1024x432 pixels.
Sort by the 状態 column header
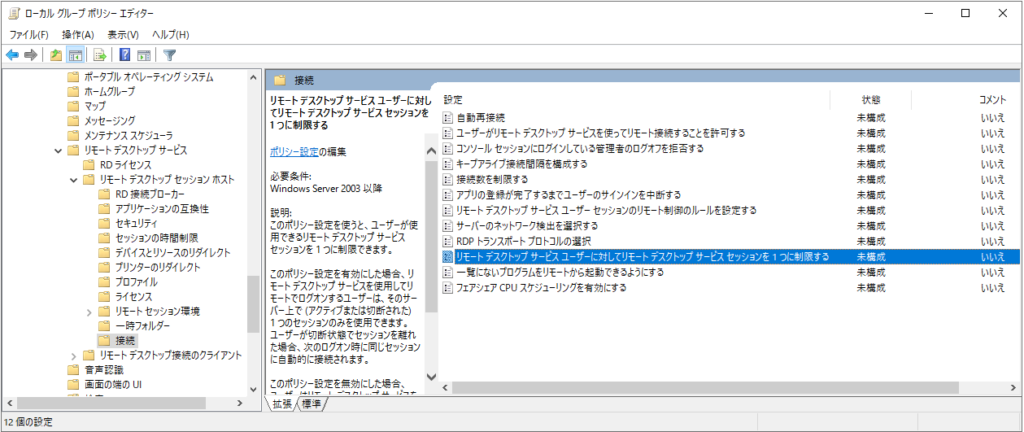pyautogui.click(x=870, y=100)
